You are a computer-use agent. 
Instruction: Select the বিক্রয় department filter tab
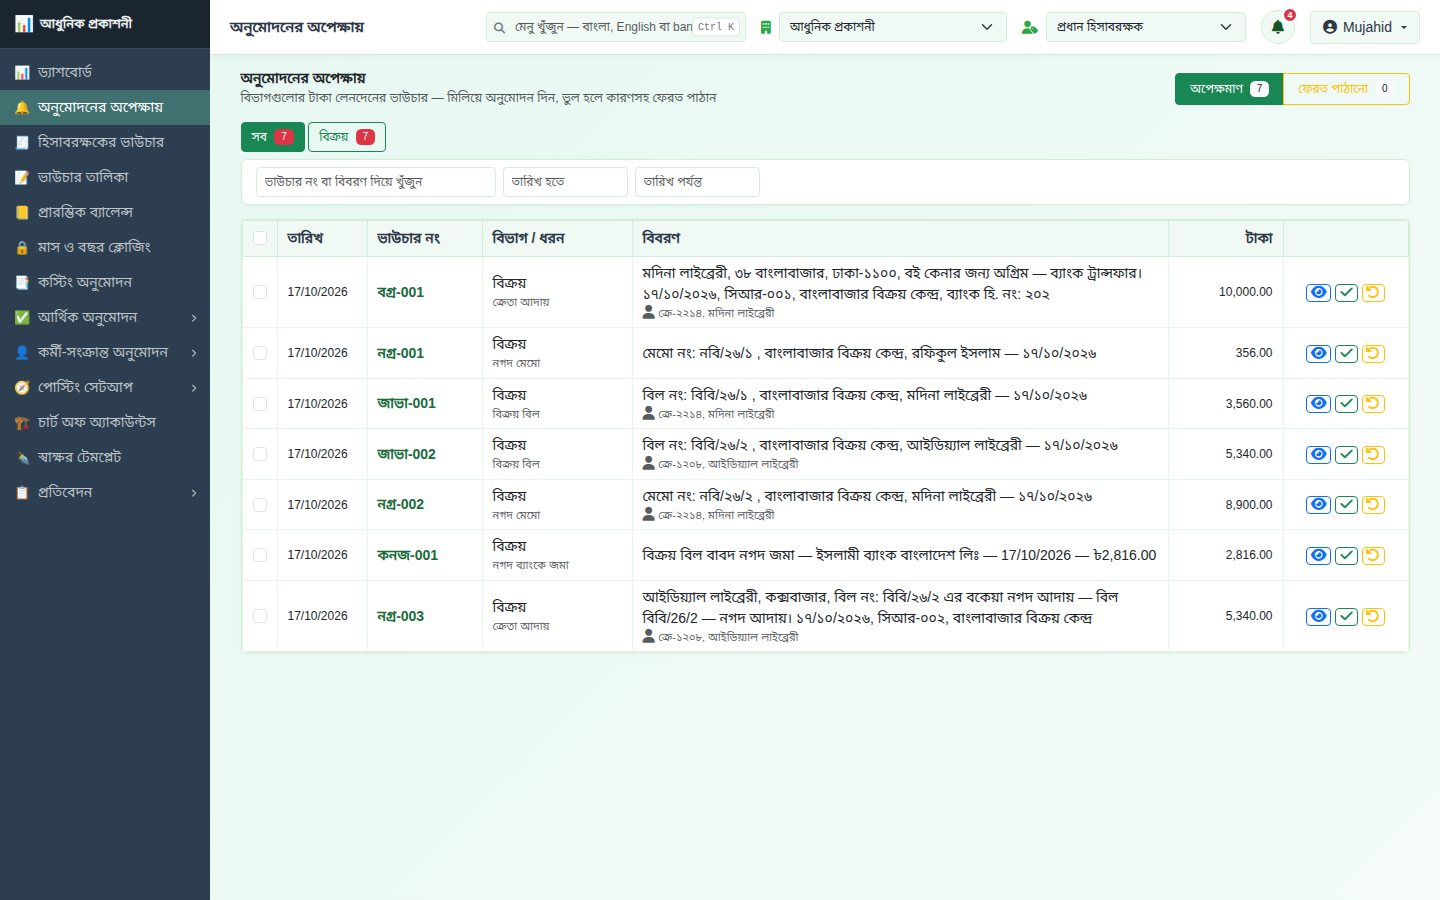346,137
